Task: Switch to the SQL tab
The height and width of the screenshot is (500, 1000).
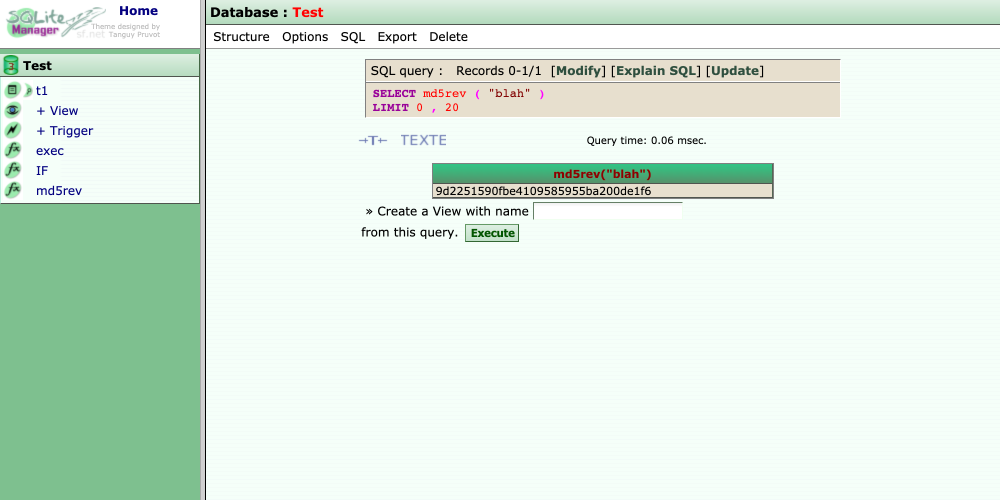Action: coord(353,37)
